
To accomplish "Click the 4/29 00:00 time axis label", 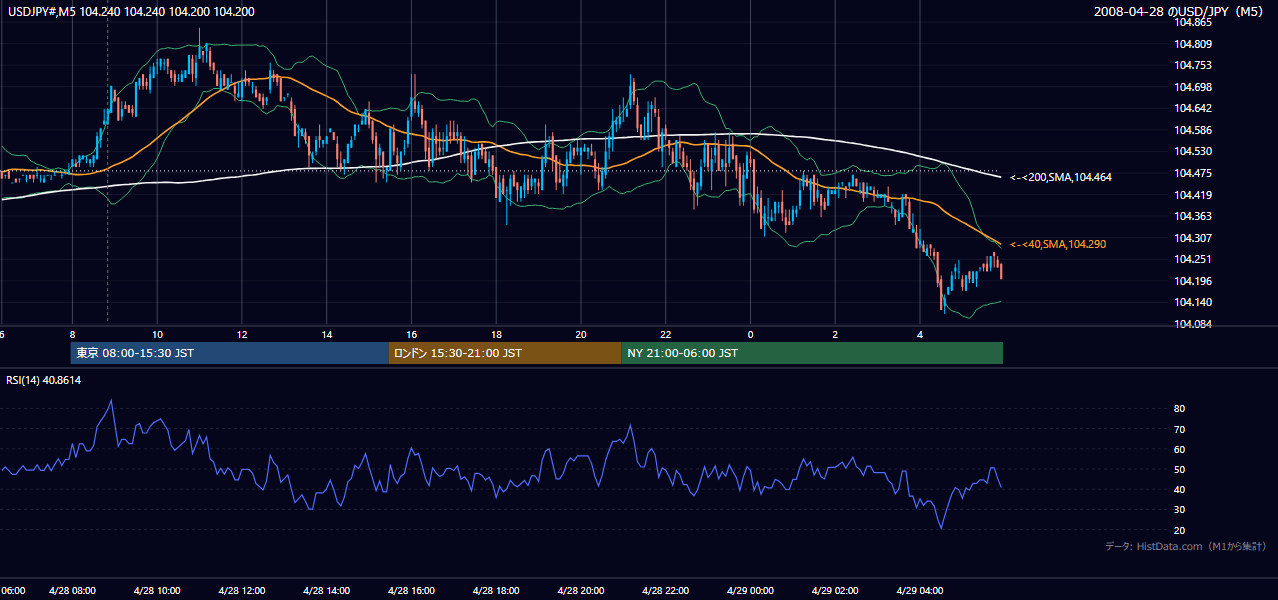I will point(750,591).
